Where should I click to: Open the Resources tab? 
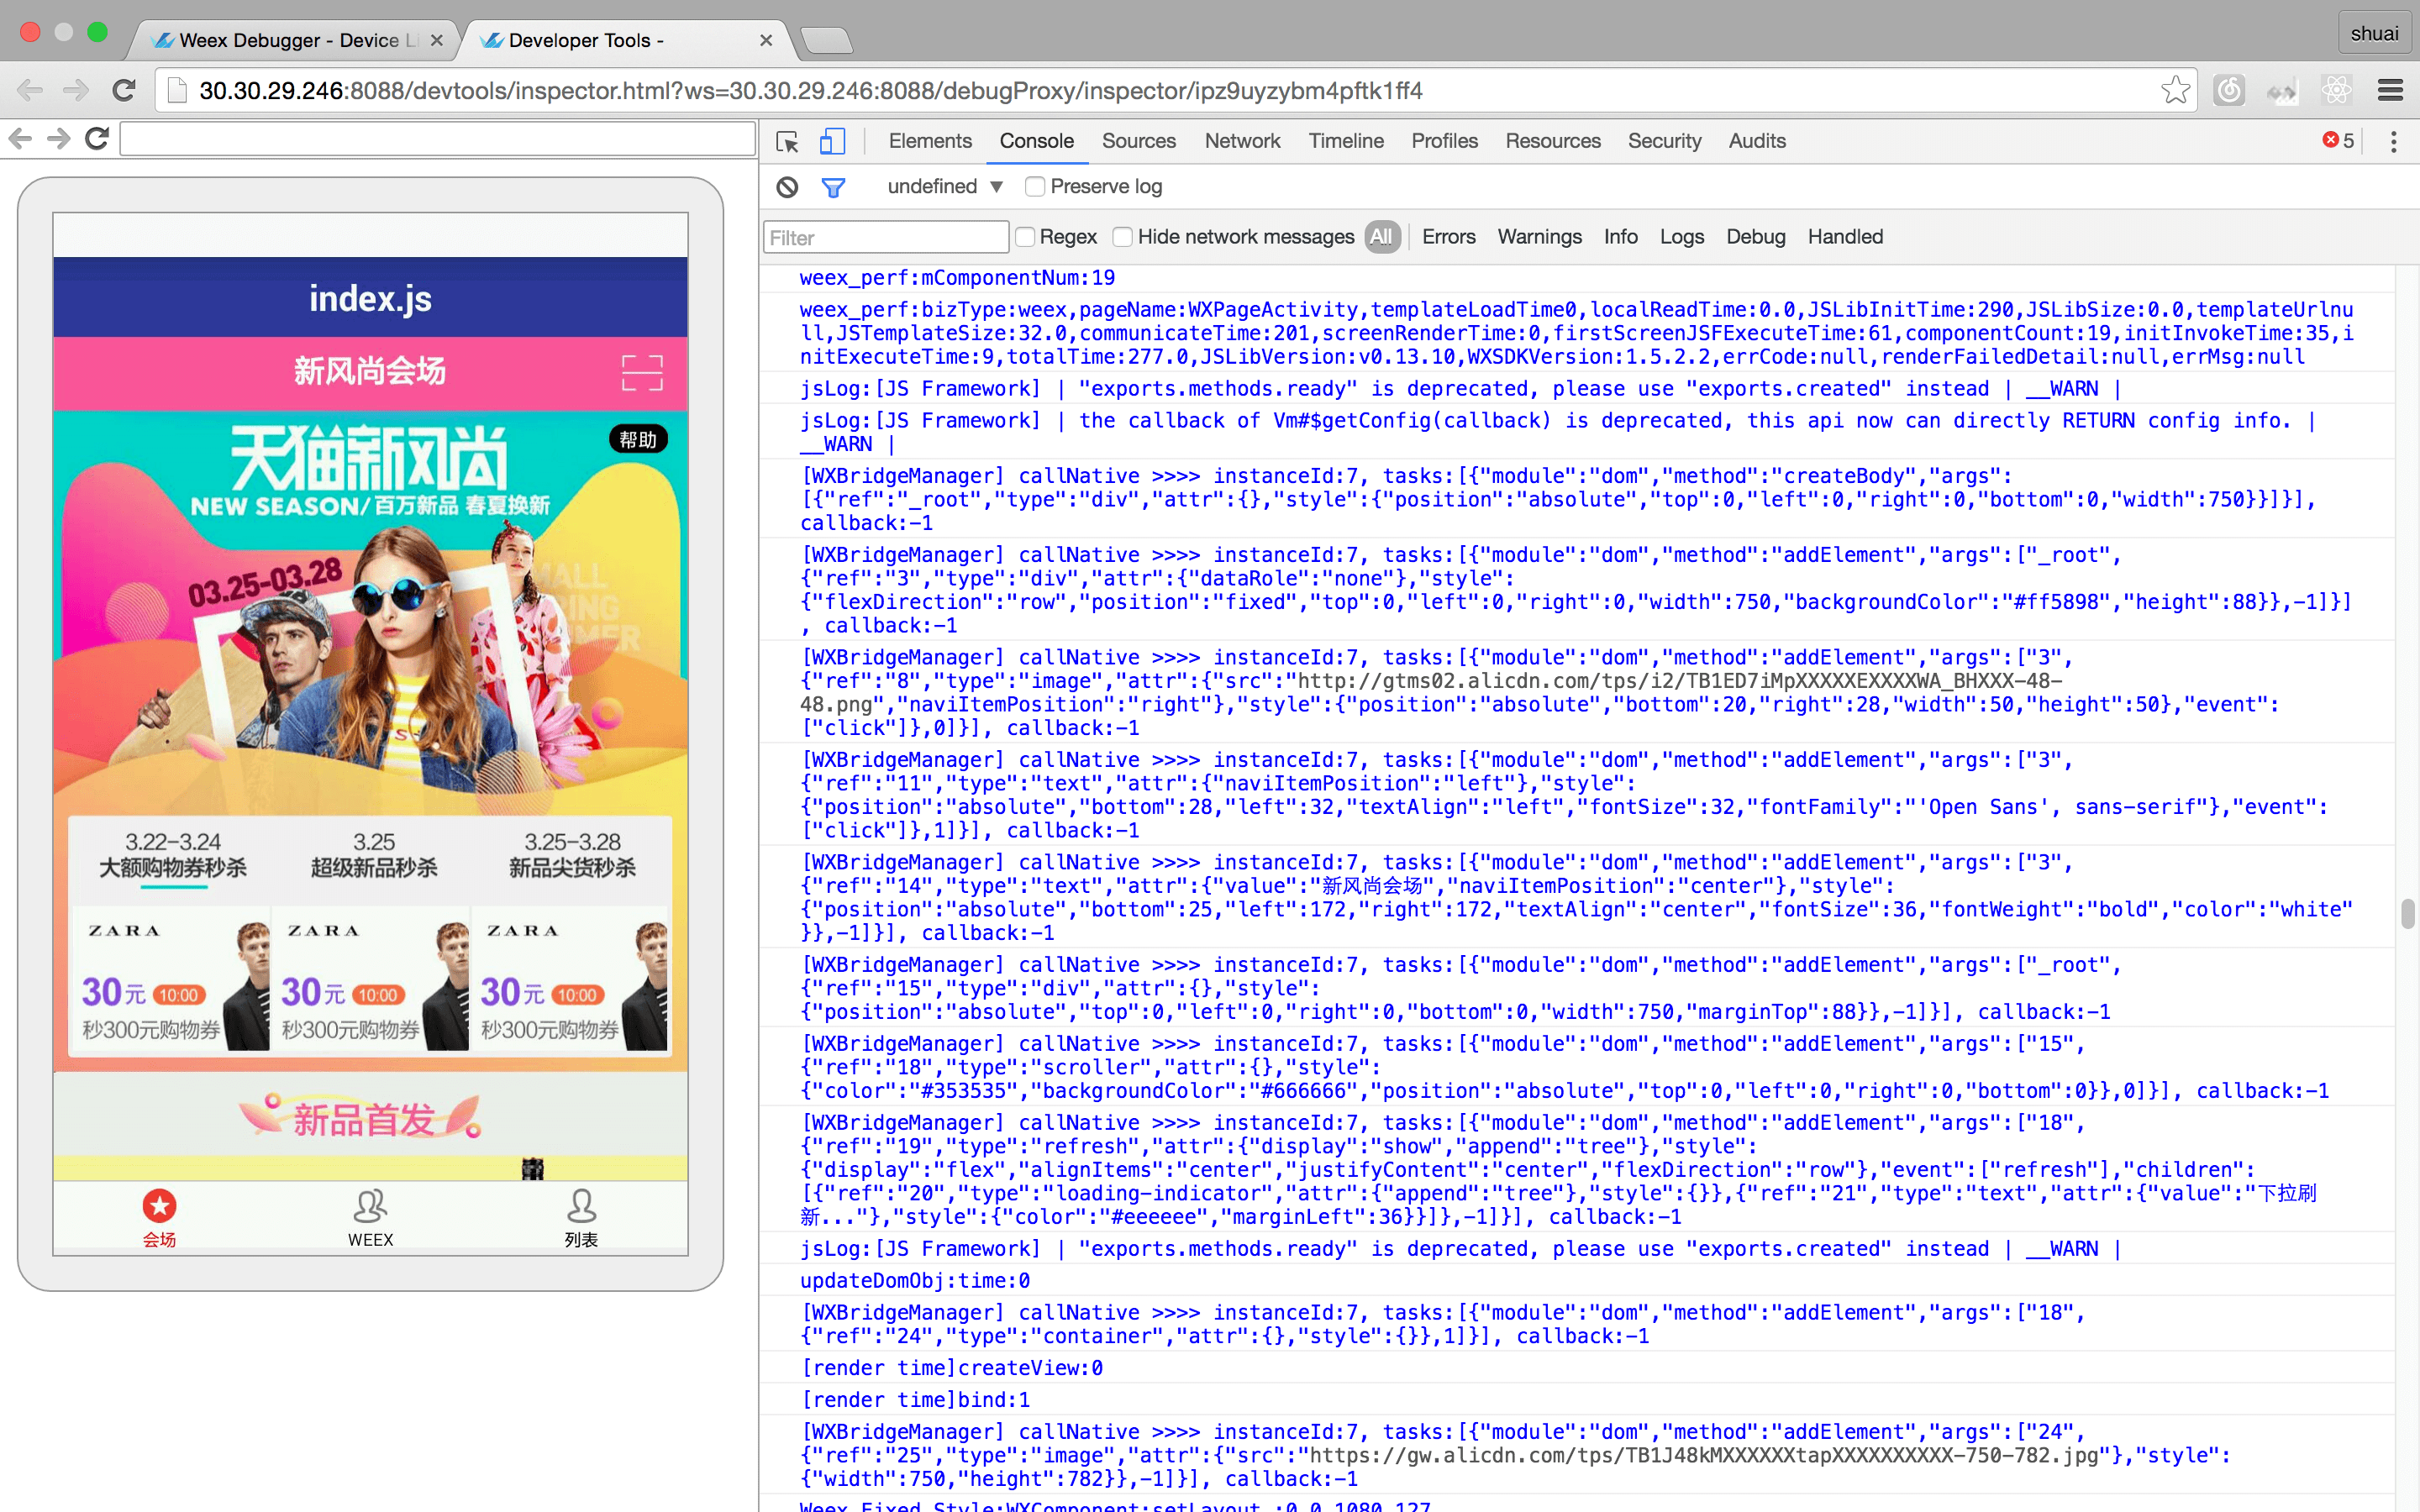point(1553,141)
